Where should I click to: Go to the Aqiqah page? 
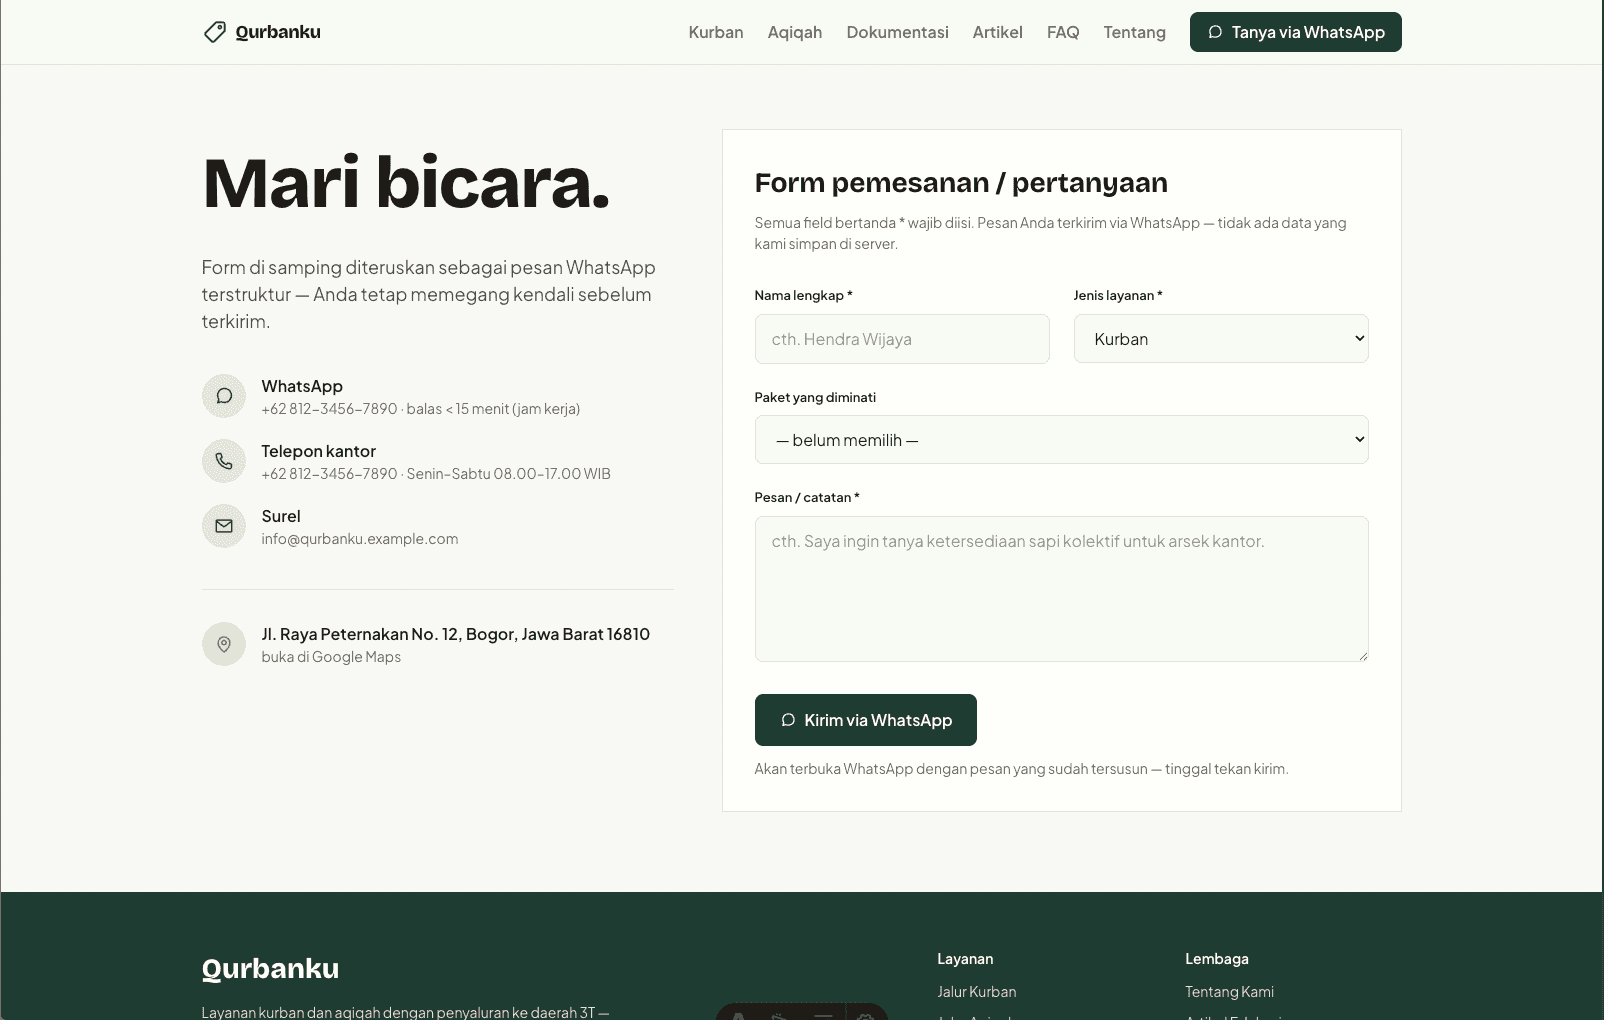(795, 32)
